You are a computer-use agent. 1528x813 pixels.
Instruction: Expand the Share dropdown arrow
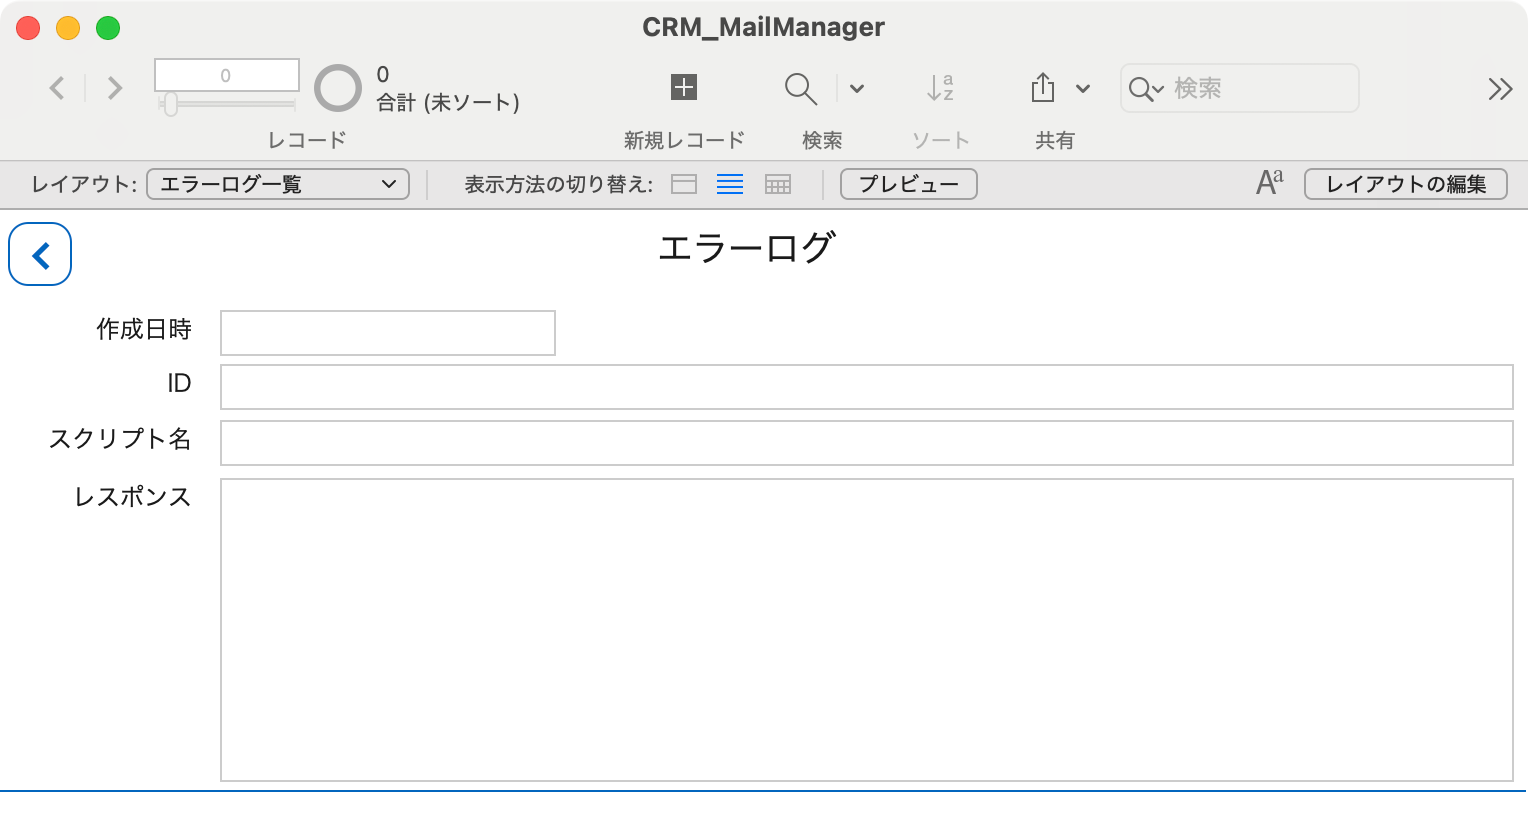(x=1083, y=88)
